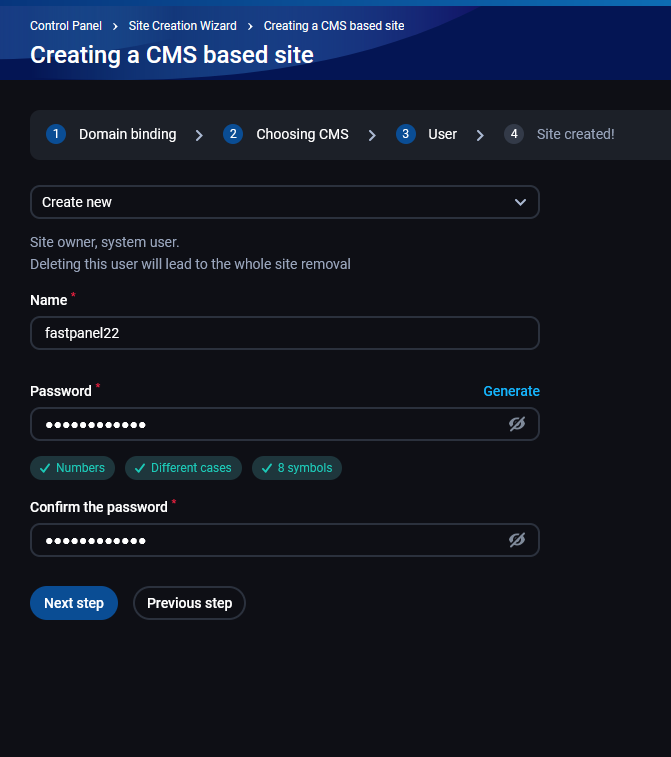Screen dimensions: 671x757
Task: Show the Confirm the password field text
Action: point(516,540)
